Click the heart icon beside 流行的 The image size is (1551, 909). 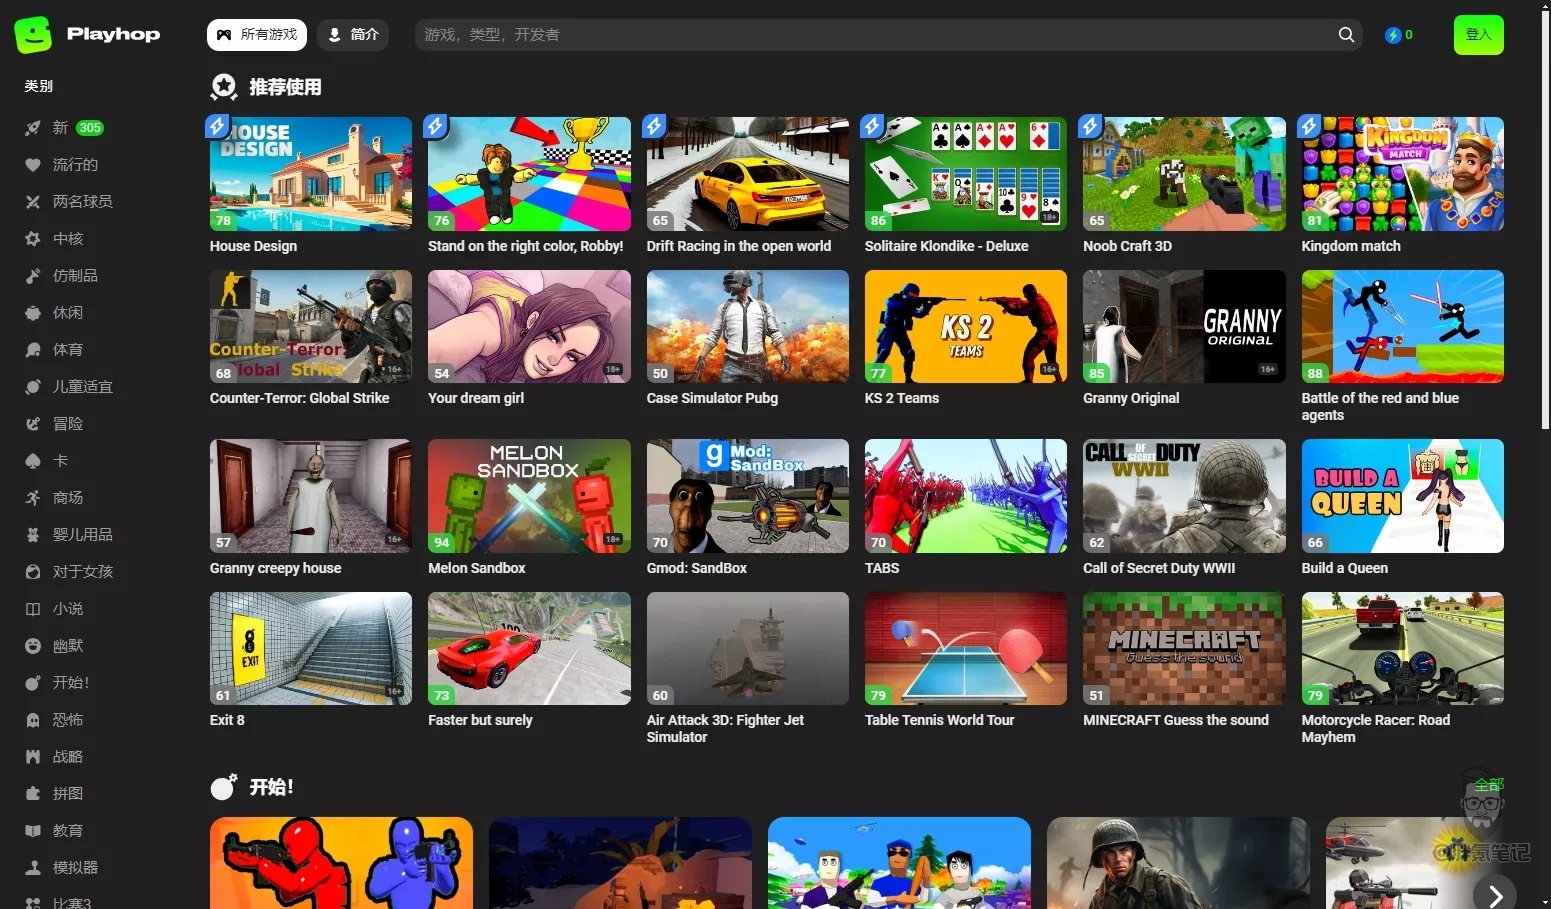tap(33, 165)
